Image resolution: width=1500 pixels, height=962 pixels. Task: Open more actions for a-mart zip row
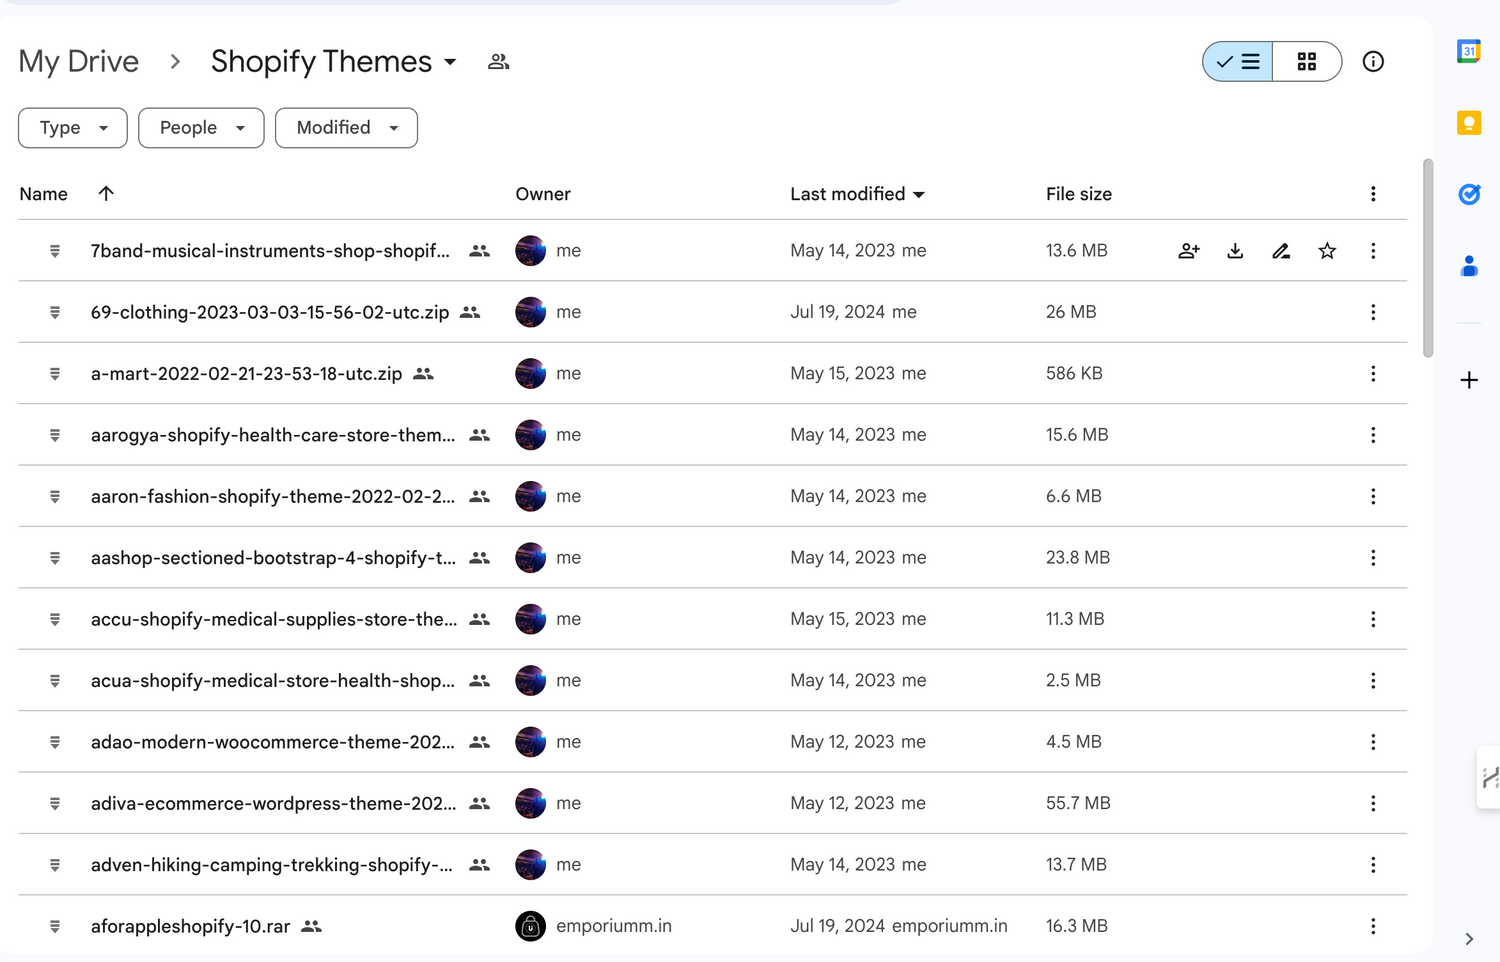tap(1373, 373)
